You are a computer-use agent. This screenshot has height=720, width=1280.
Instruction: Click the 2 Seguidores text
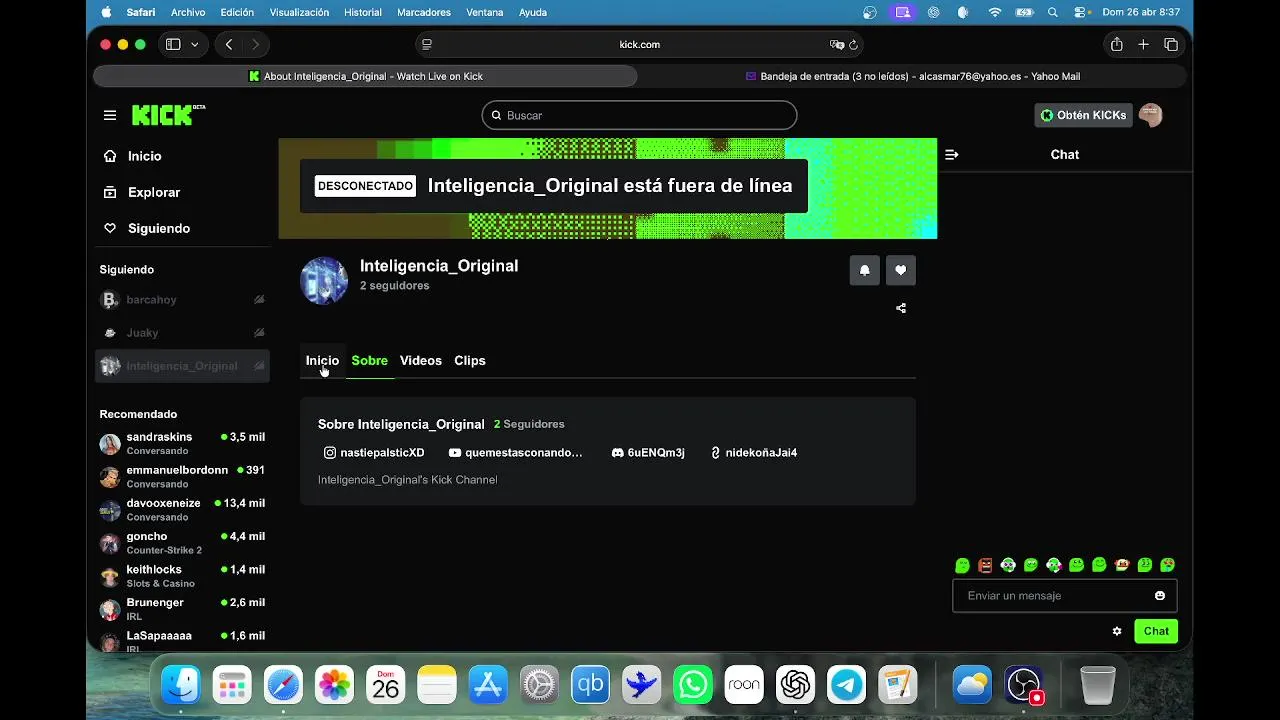click(529, 424)
